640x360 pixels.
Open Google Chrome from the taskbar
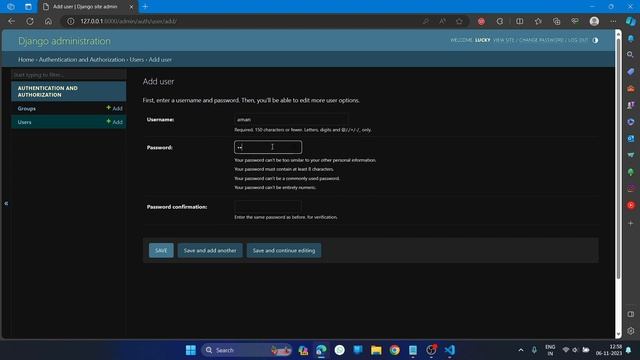[394, 350]
